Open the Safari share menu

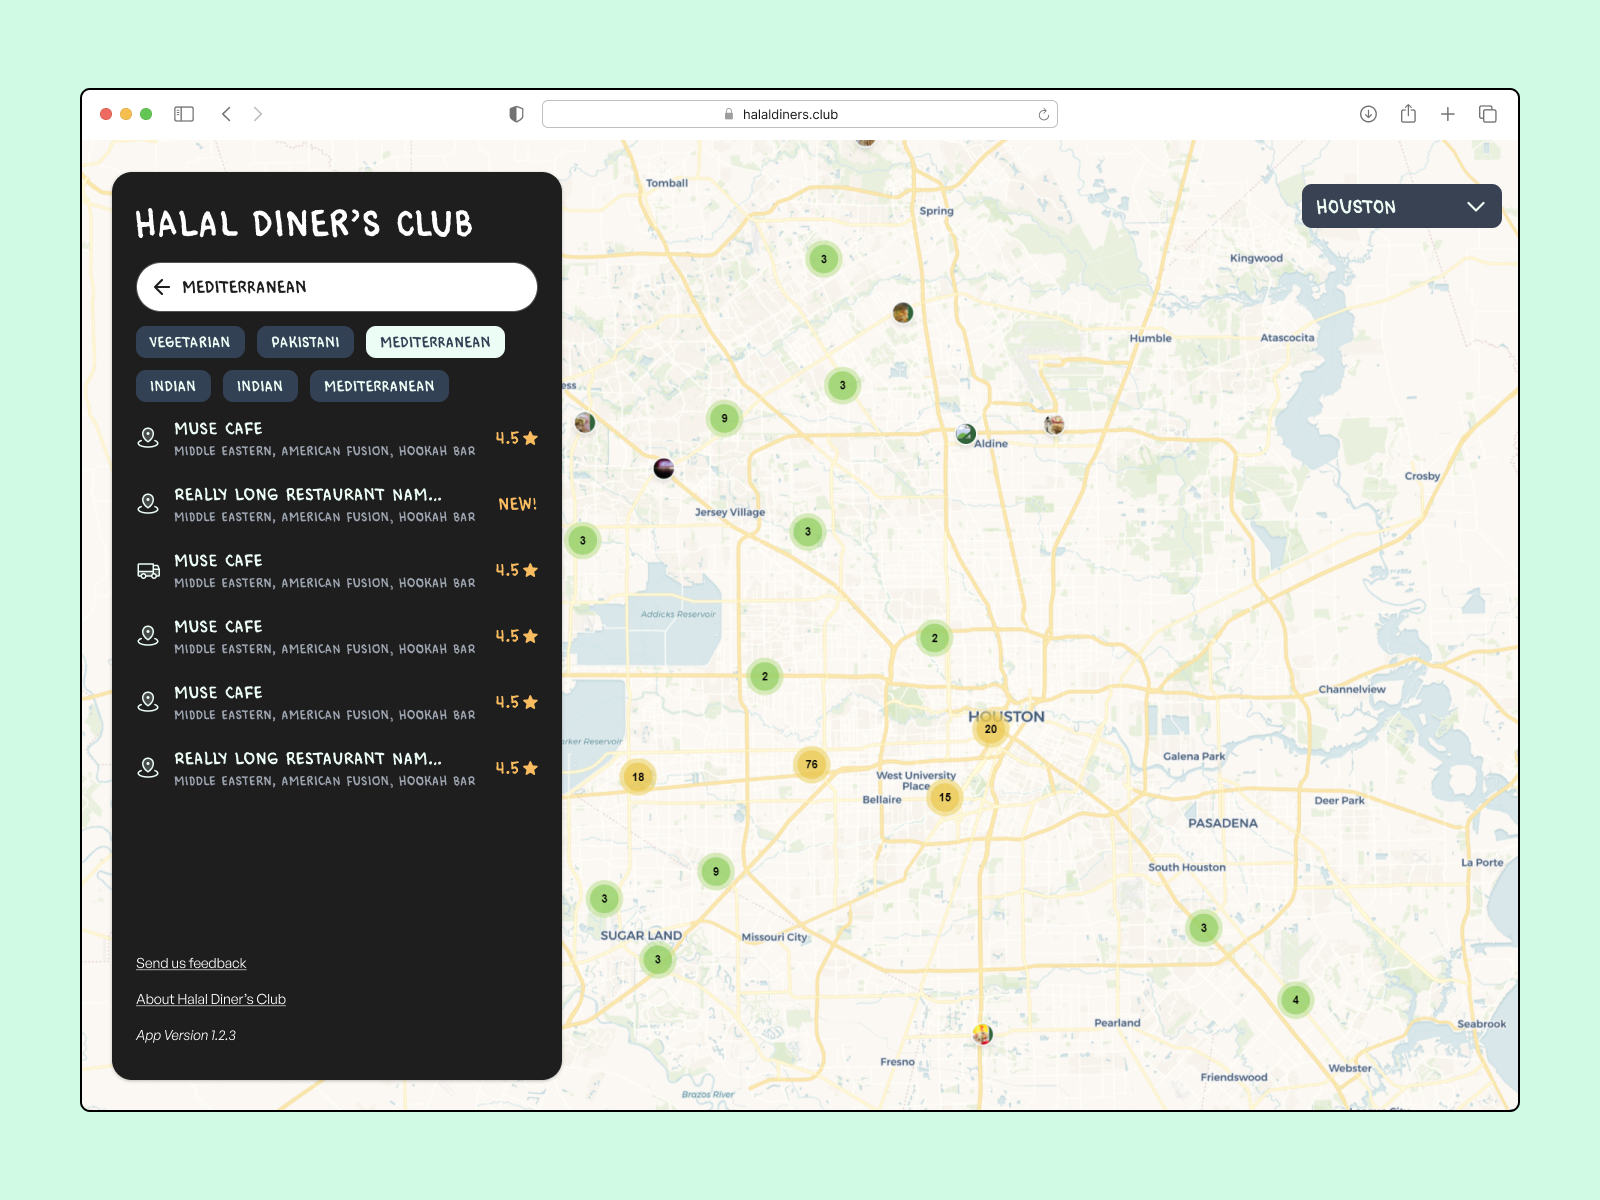point(1408,113)
